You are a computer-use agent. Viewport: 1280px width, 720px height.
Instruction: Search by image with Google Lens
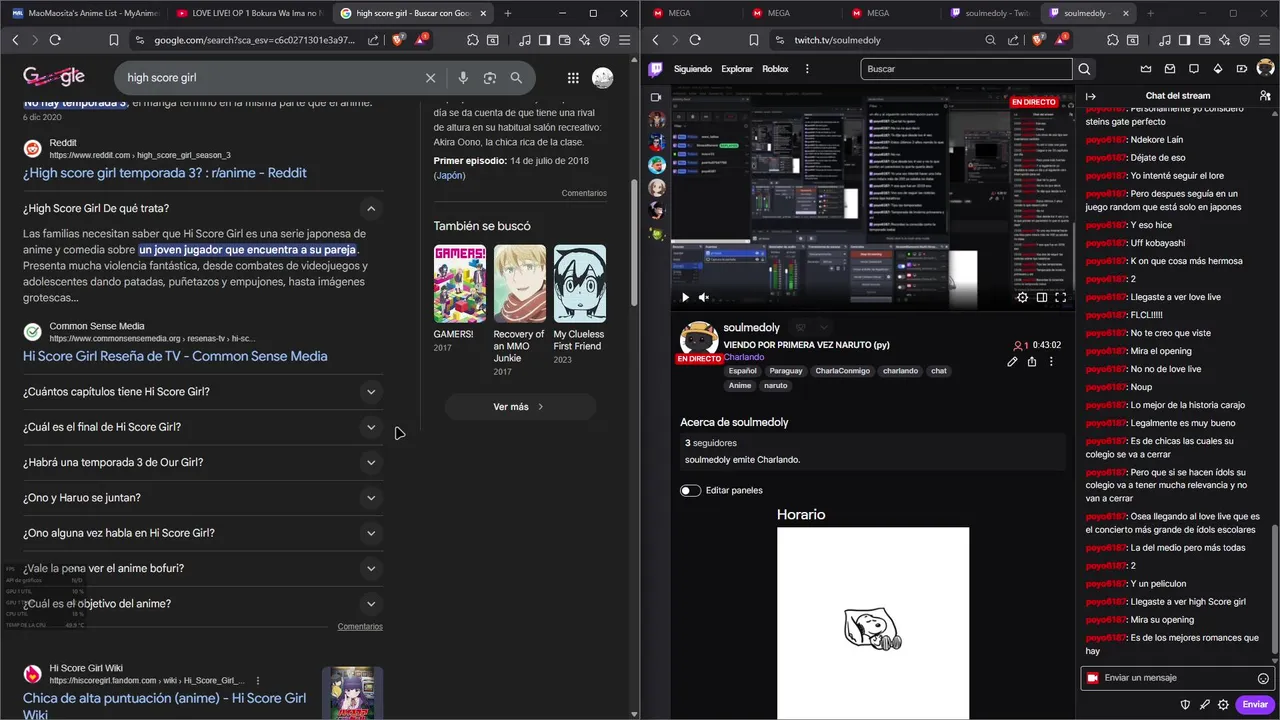pyautogui.click(x=490, y=78)
